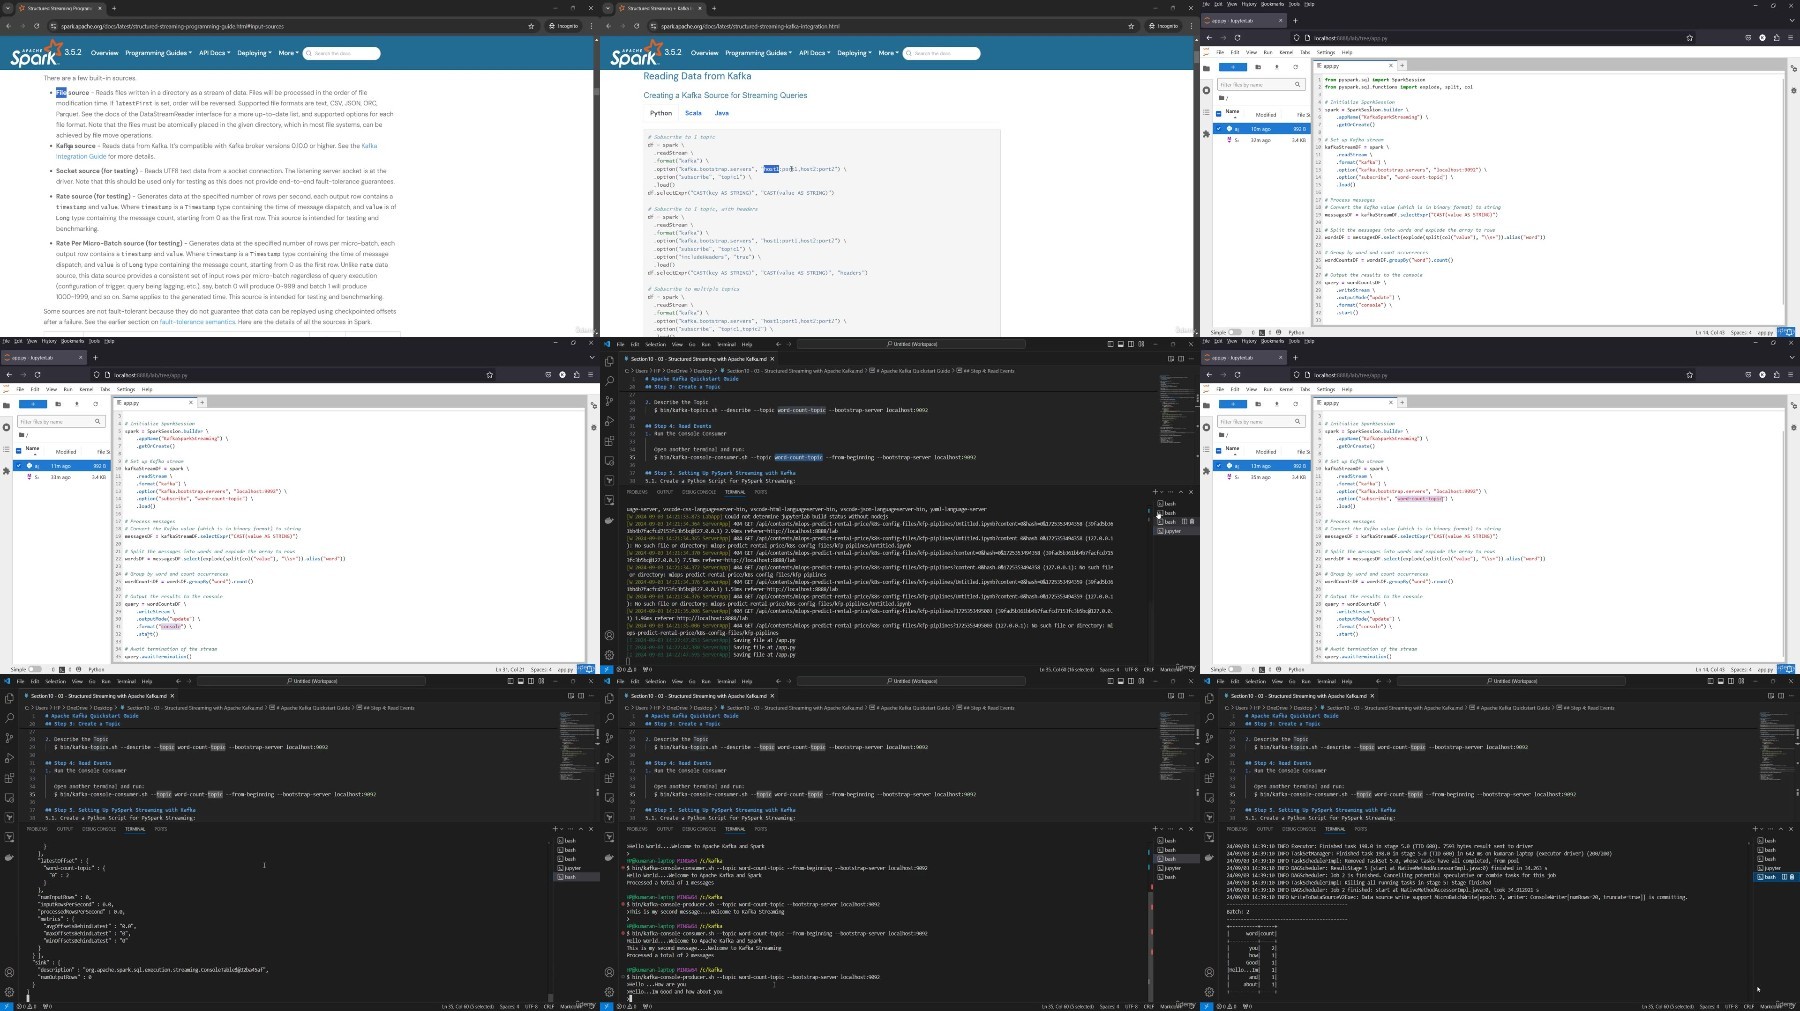Viewport: 1800px width, 1011px height.
Task: Click Overview link on Spark Programming Guide page
Action: 104,53
